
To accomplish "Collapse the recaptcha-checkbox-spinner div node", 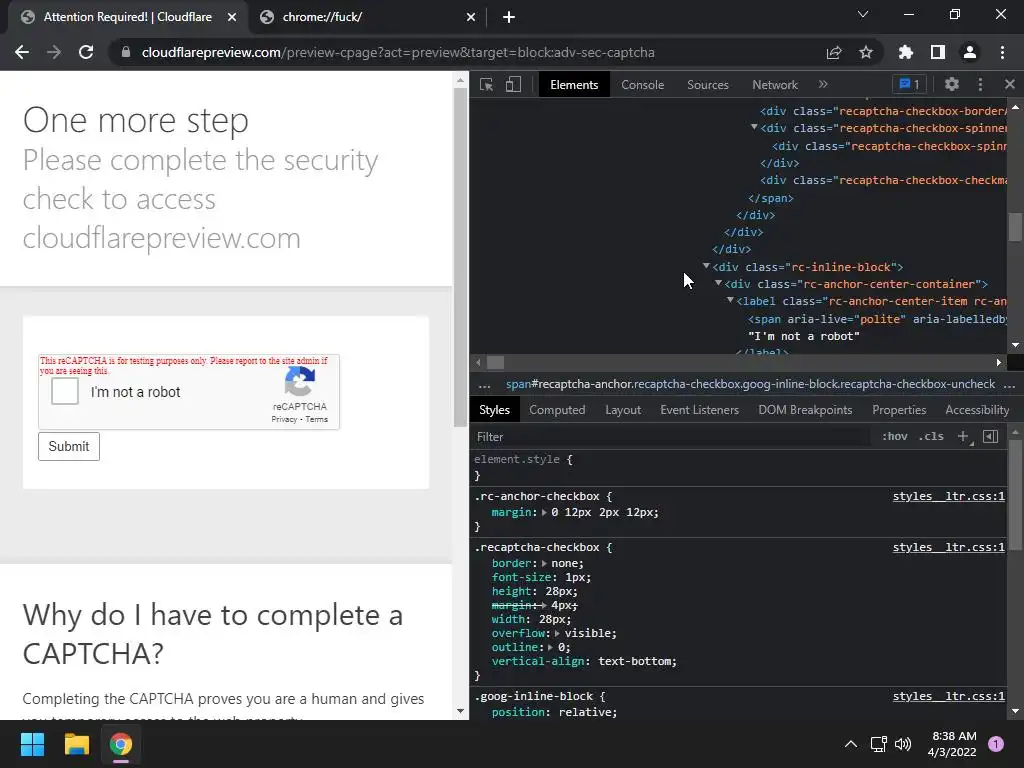I will 754,127.
